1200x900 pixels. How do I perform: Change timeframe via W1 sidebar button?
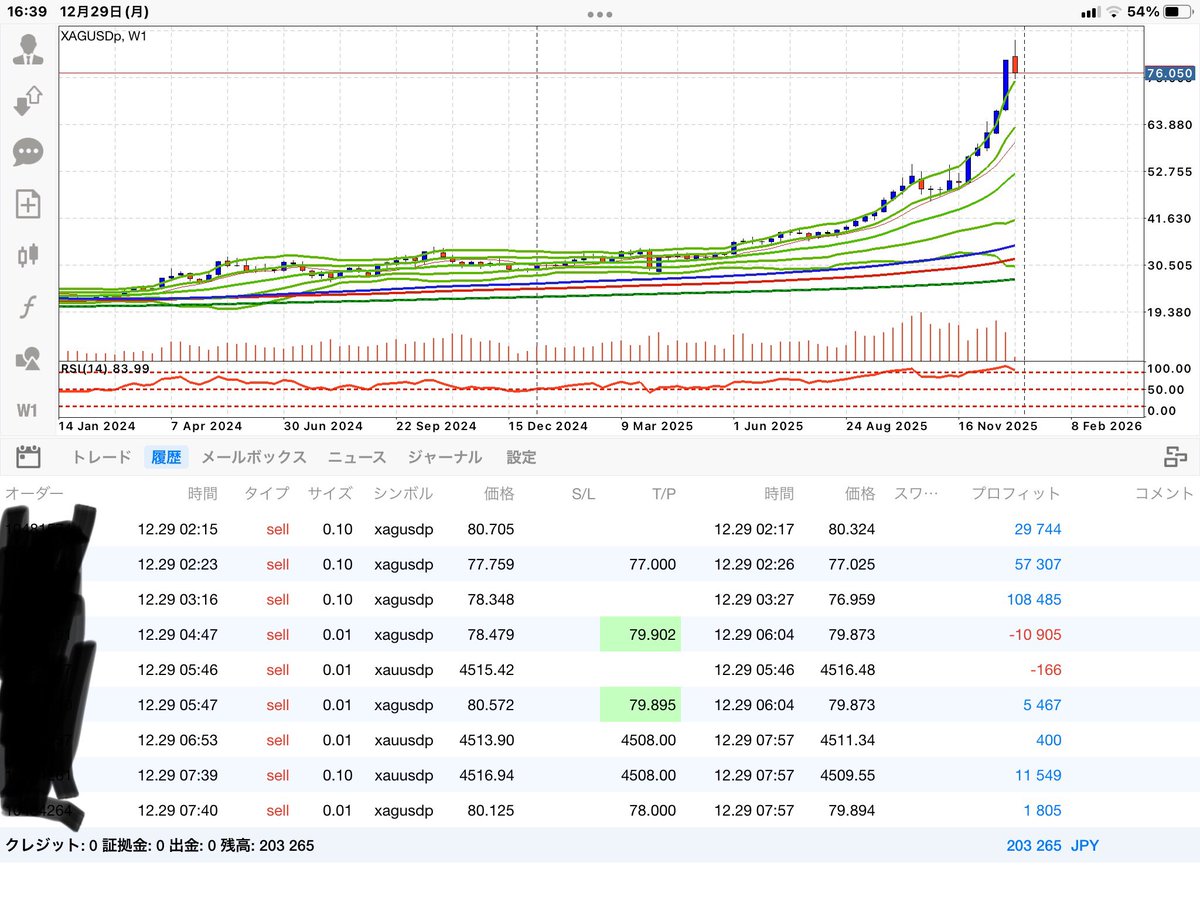(28, 410)
